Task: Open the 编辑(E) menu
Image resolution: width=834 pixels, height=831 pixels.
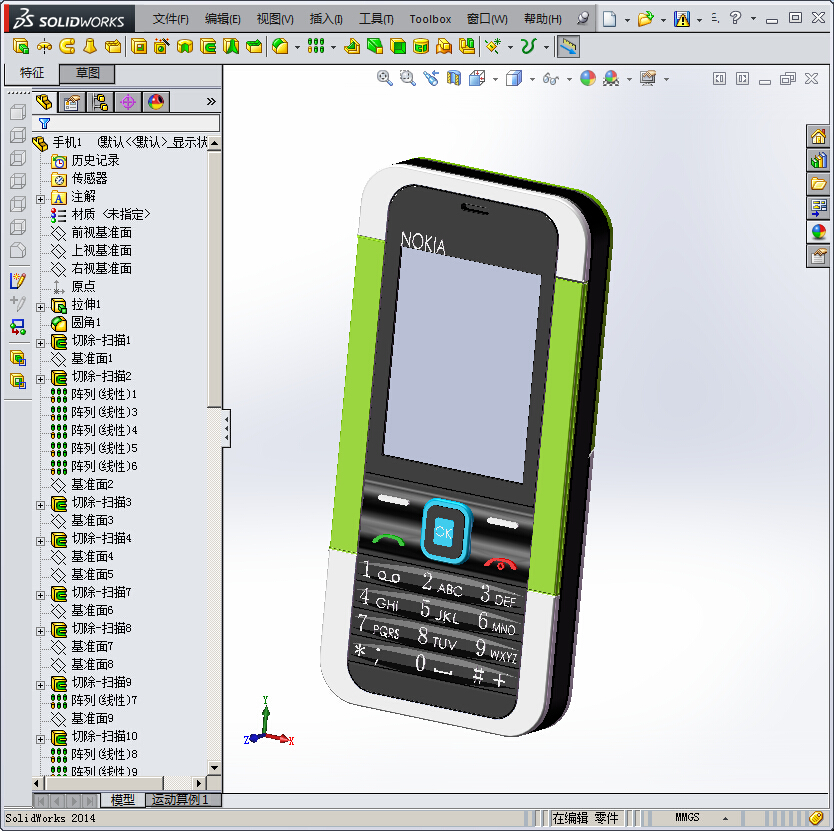Action: [222, 19]
